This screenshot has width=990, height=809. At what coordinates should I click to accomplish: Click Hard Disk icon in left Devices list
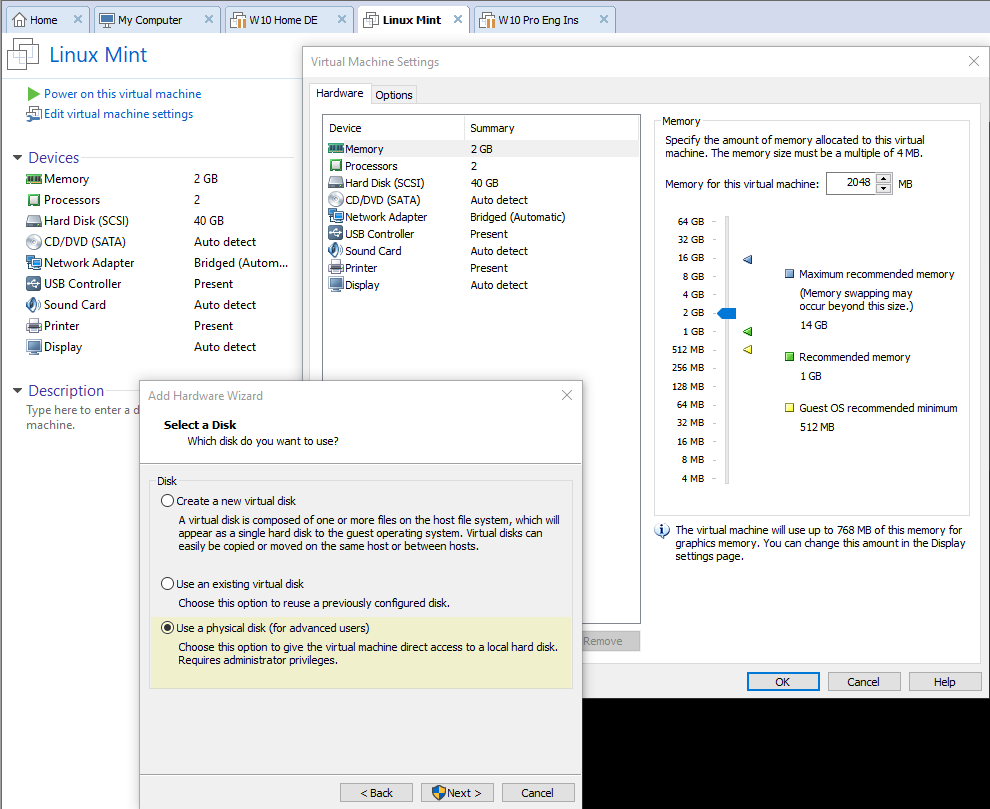point(33,221)
